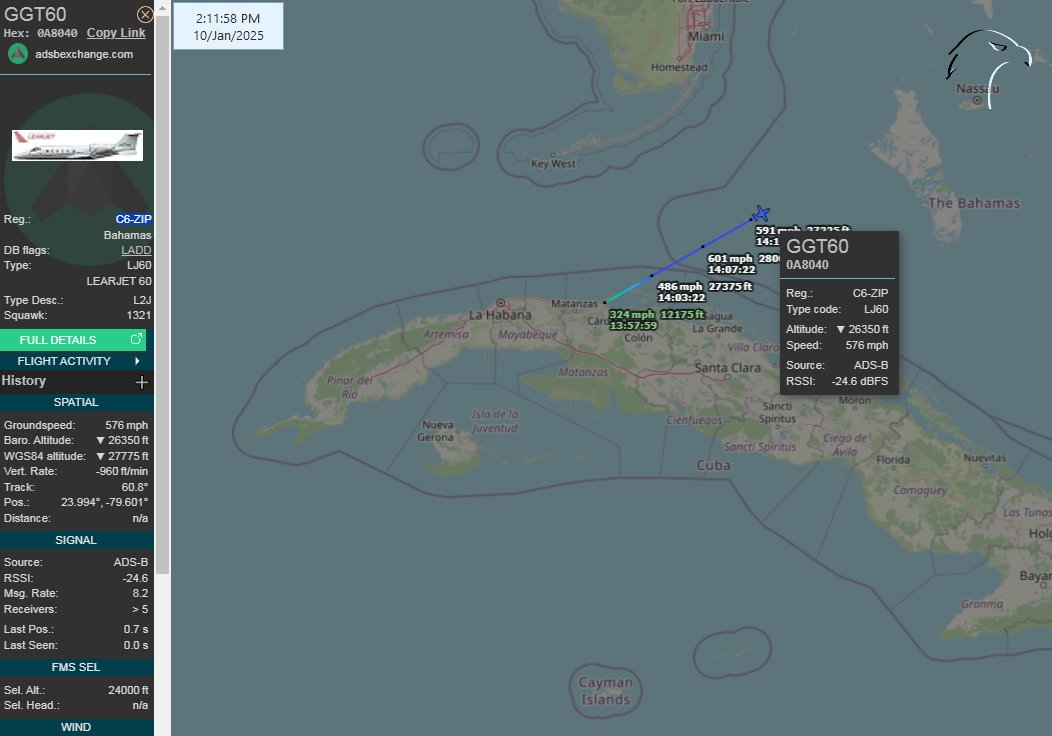This screenshot has height=736, width=1052.
Task: Click the adsbexchange.com logo icon
Action: (17, 54)
